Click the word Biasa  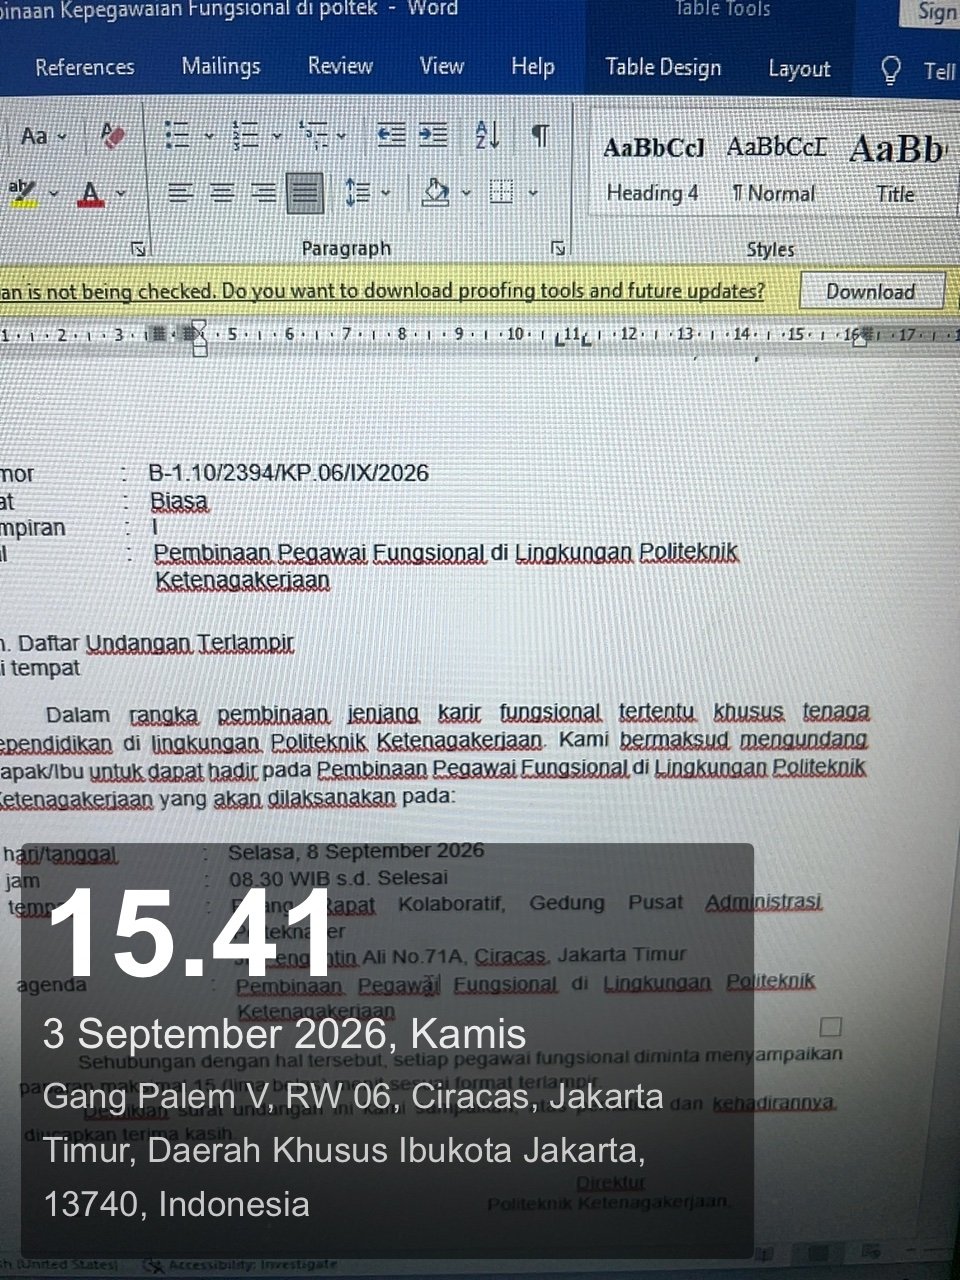[x=179, y=500]
